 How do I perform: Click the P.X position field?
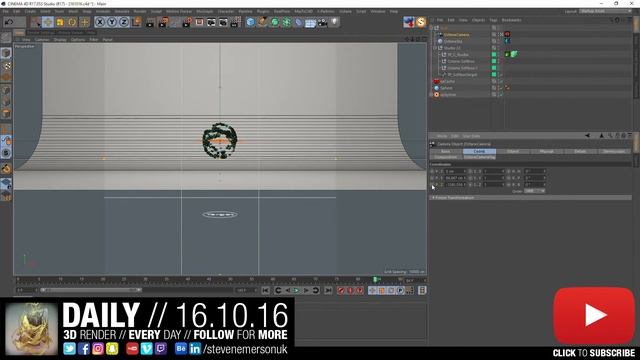click(456, 171)
